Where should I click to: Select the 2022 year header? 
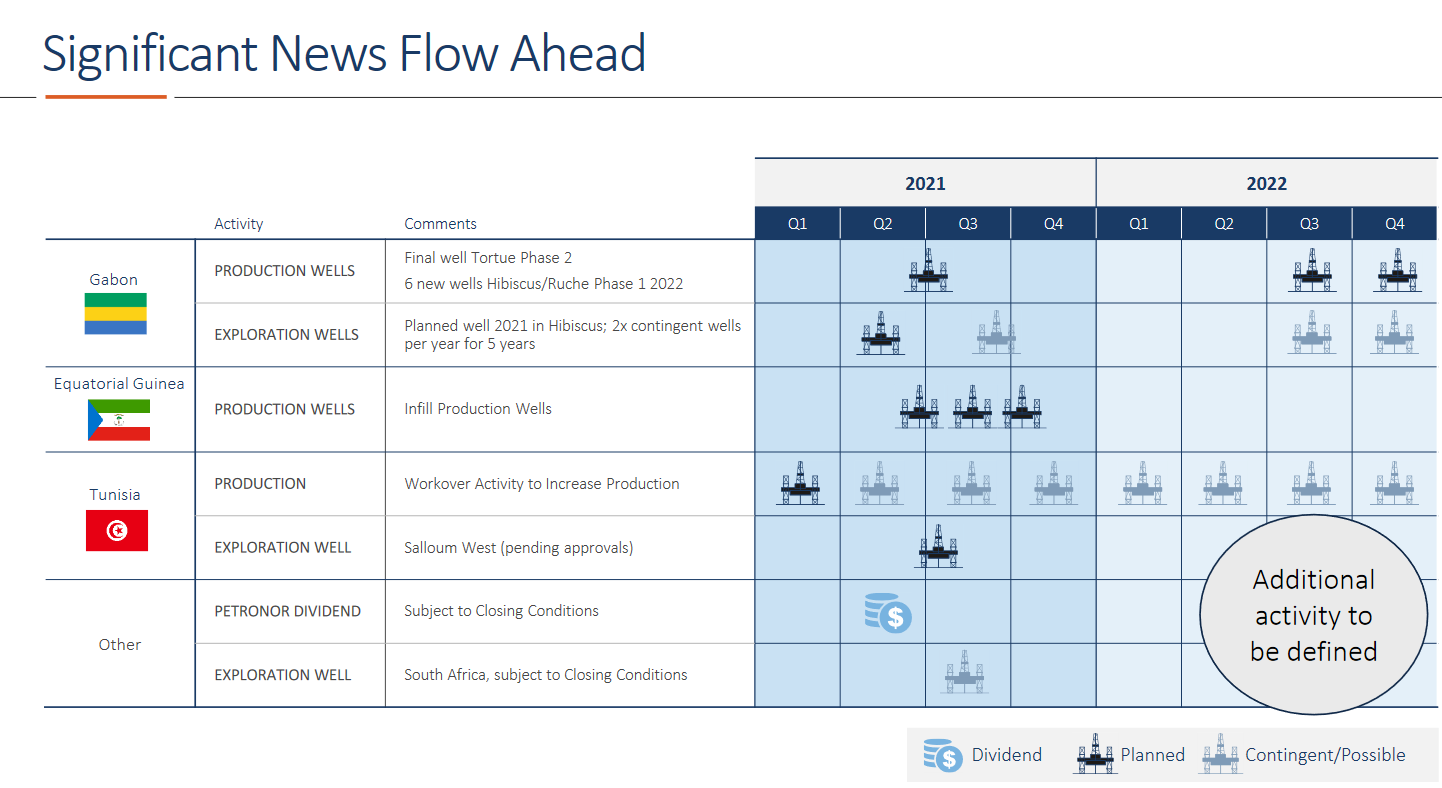point(1266,183)
